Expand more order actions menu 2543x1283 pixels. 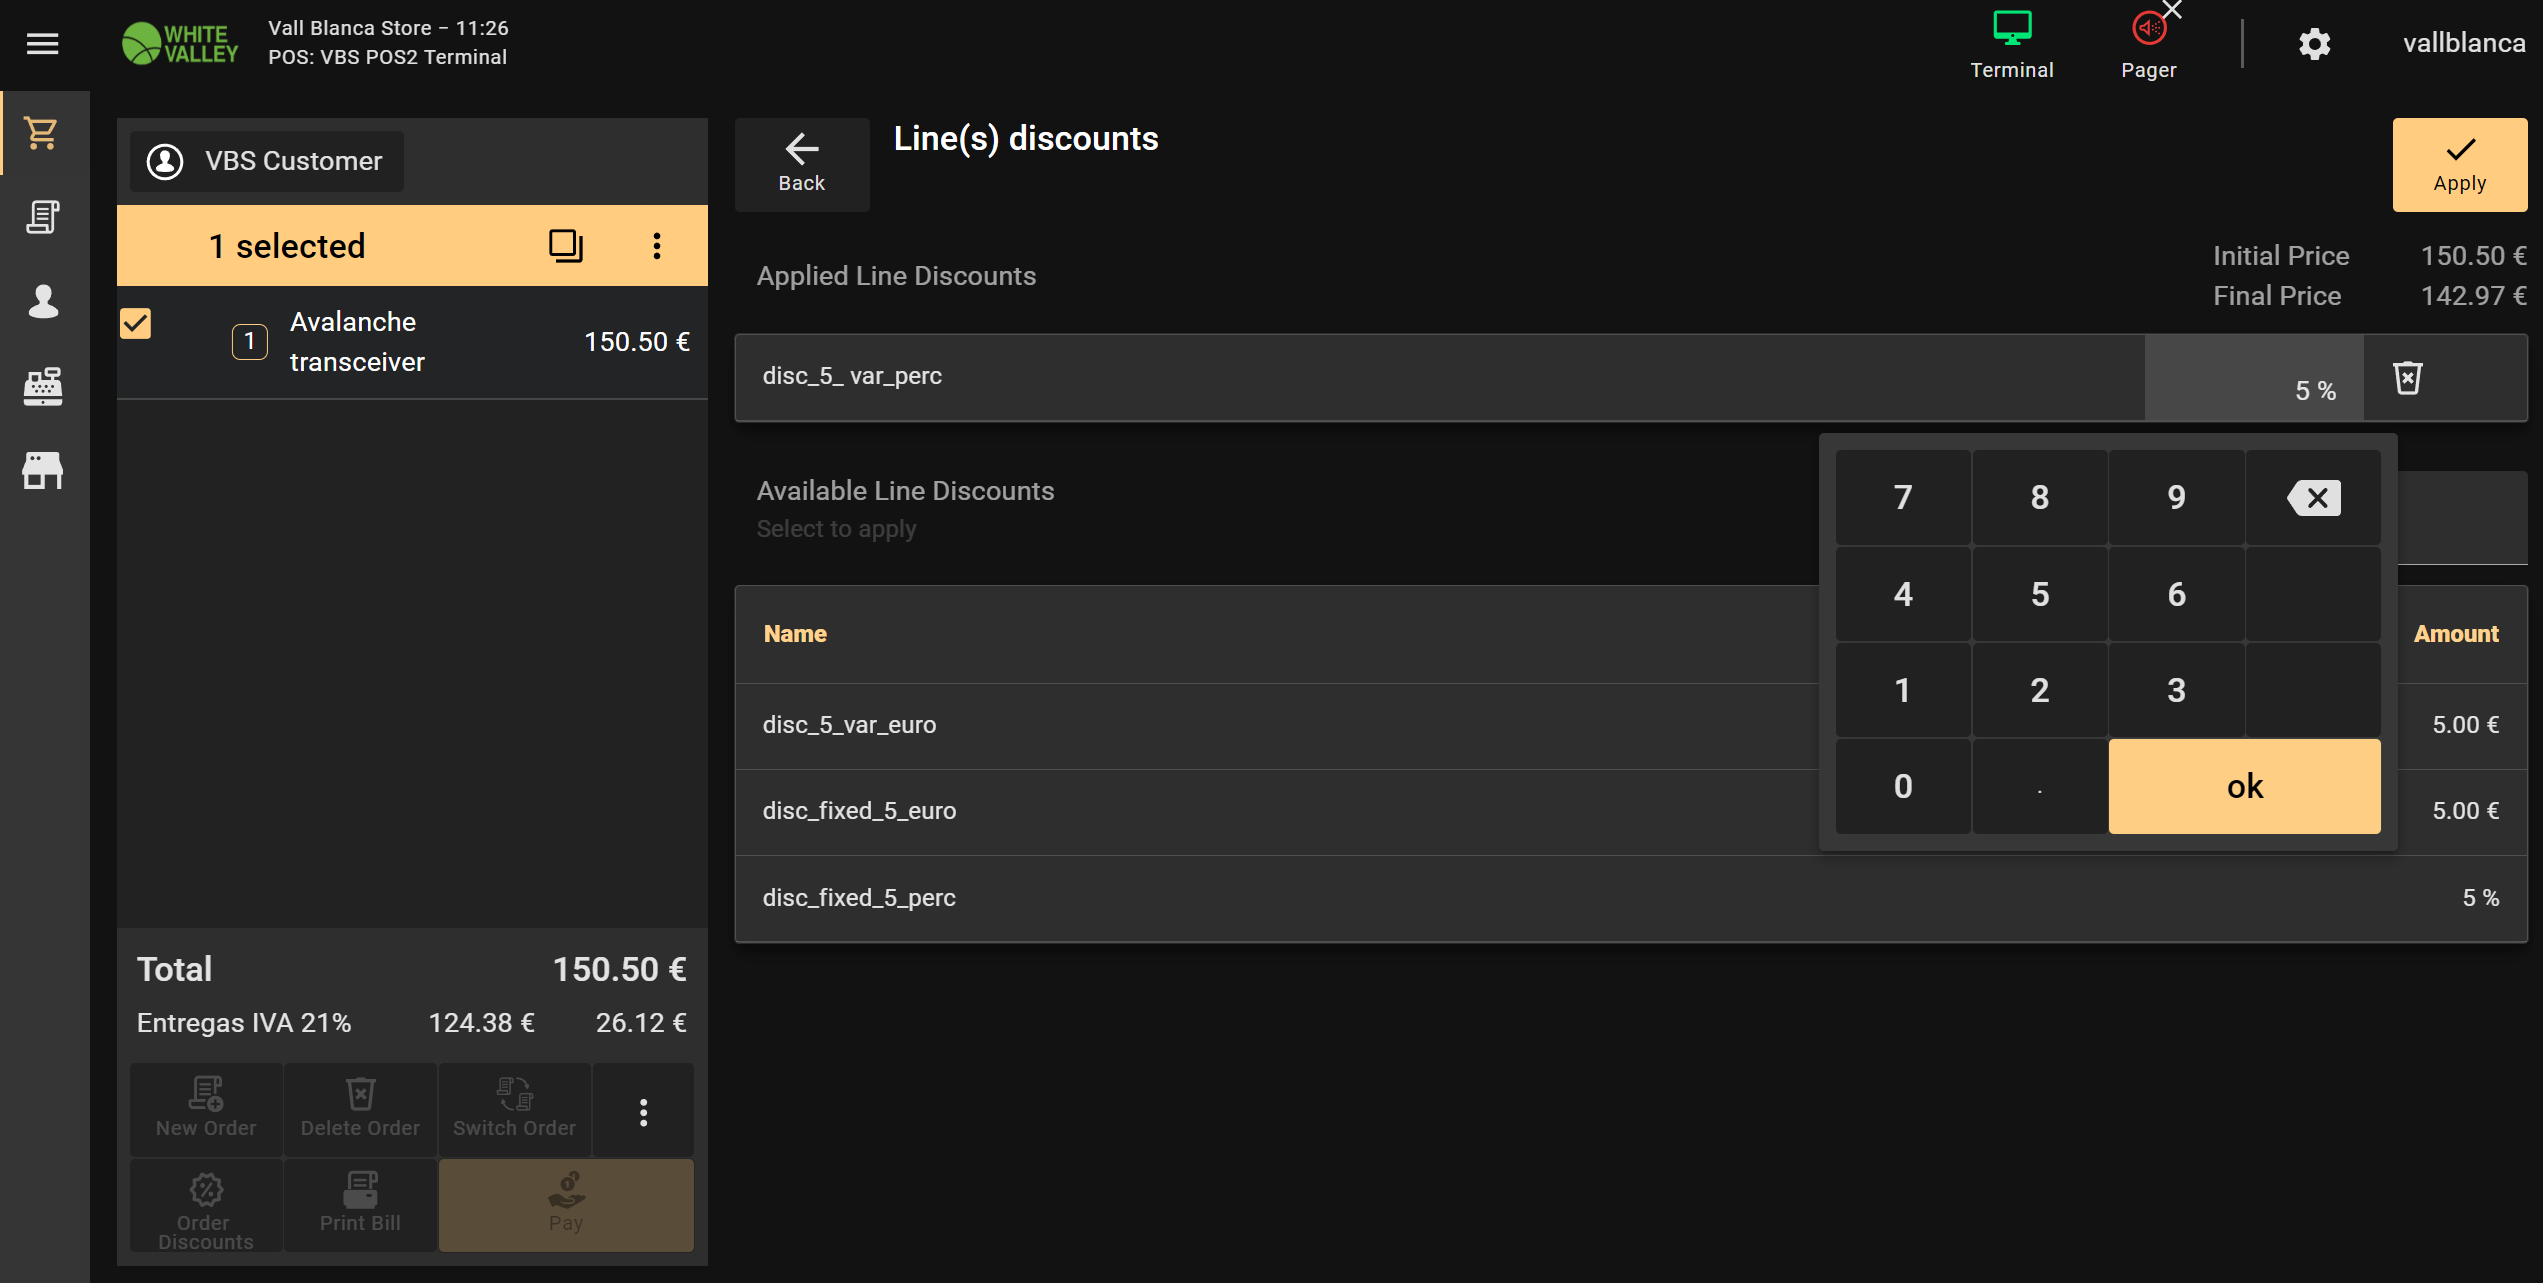[x=643, y=1112]
